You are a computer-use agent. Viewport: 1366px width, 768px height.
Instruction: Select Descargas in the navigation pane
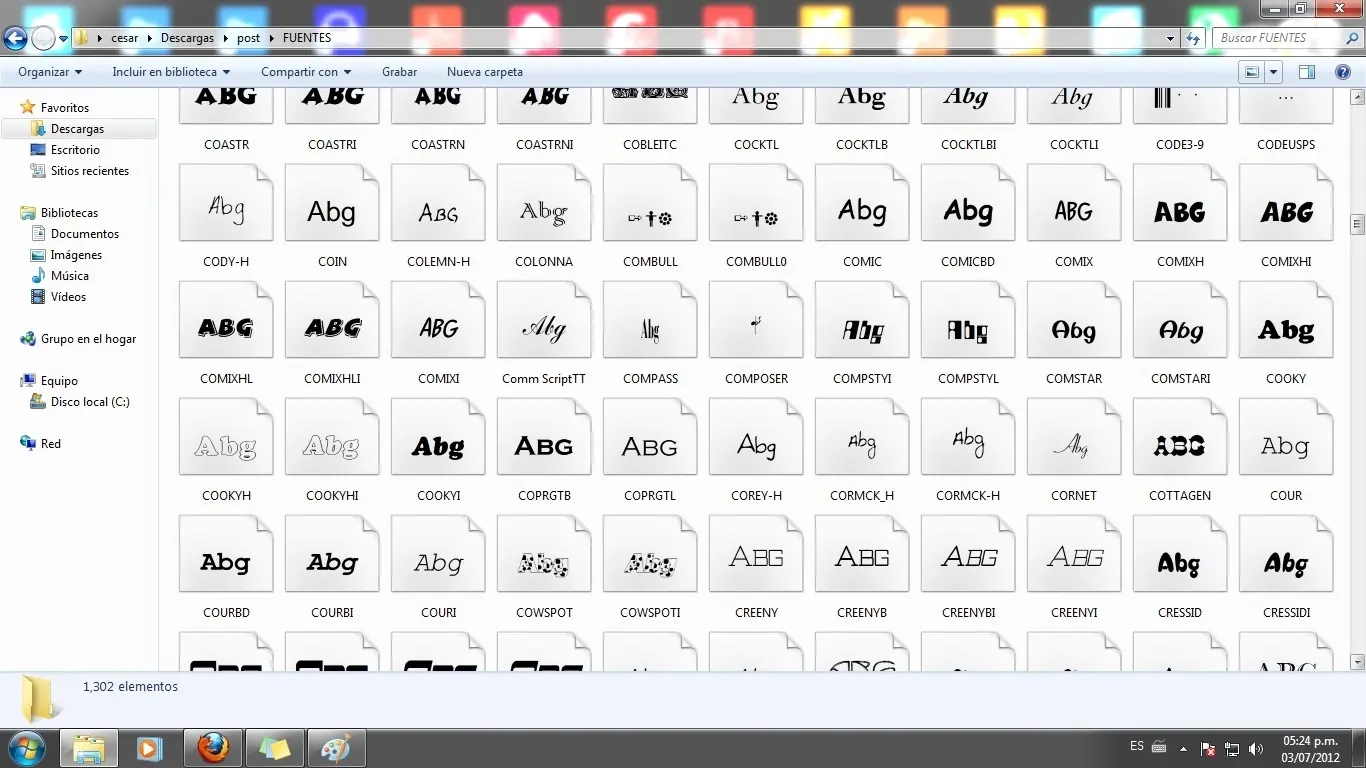[x=78, y=129]
